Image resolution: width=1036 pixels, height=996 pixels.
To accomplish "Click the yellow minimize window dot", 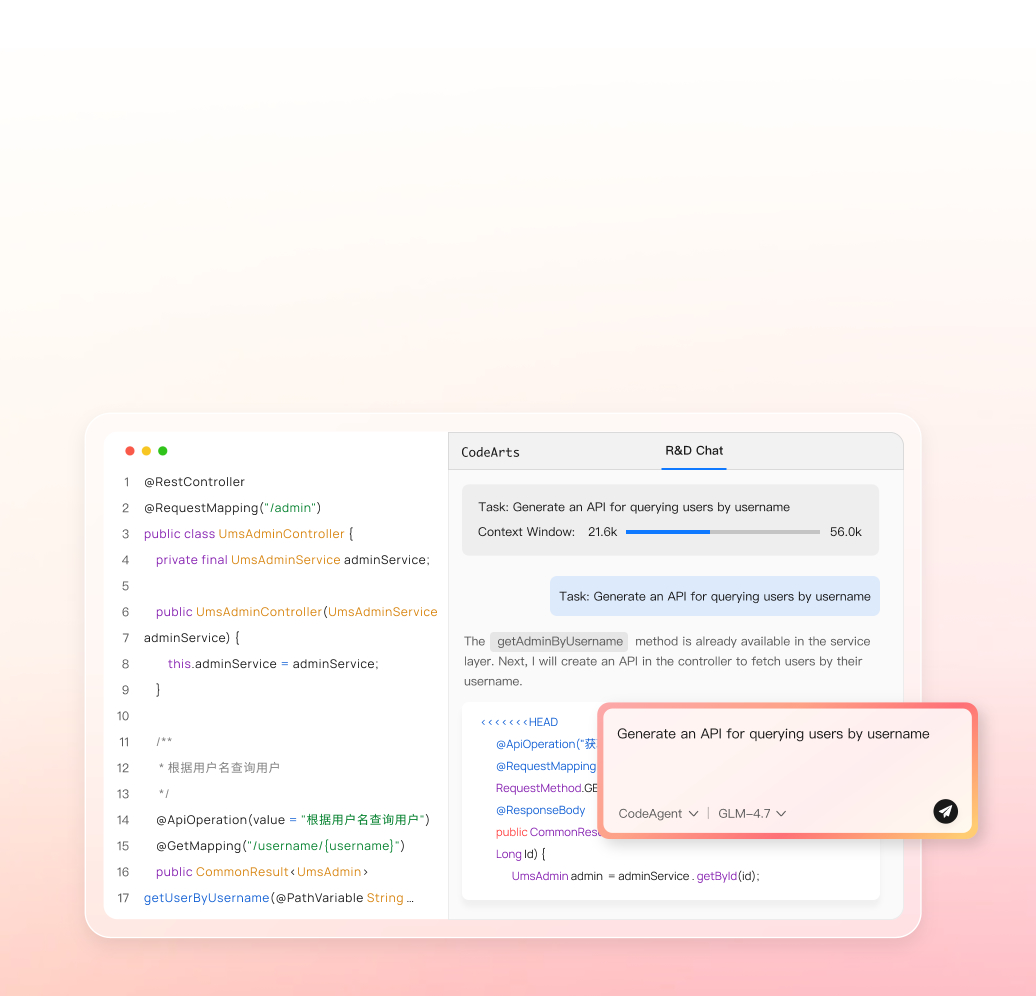I will click(146, 451).
